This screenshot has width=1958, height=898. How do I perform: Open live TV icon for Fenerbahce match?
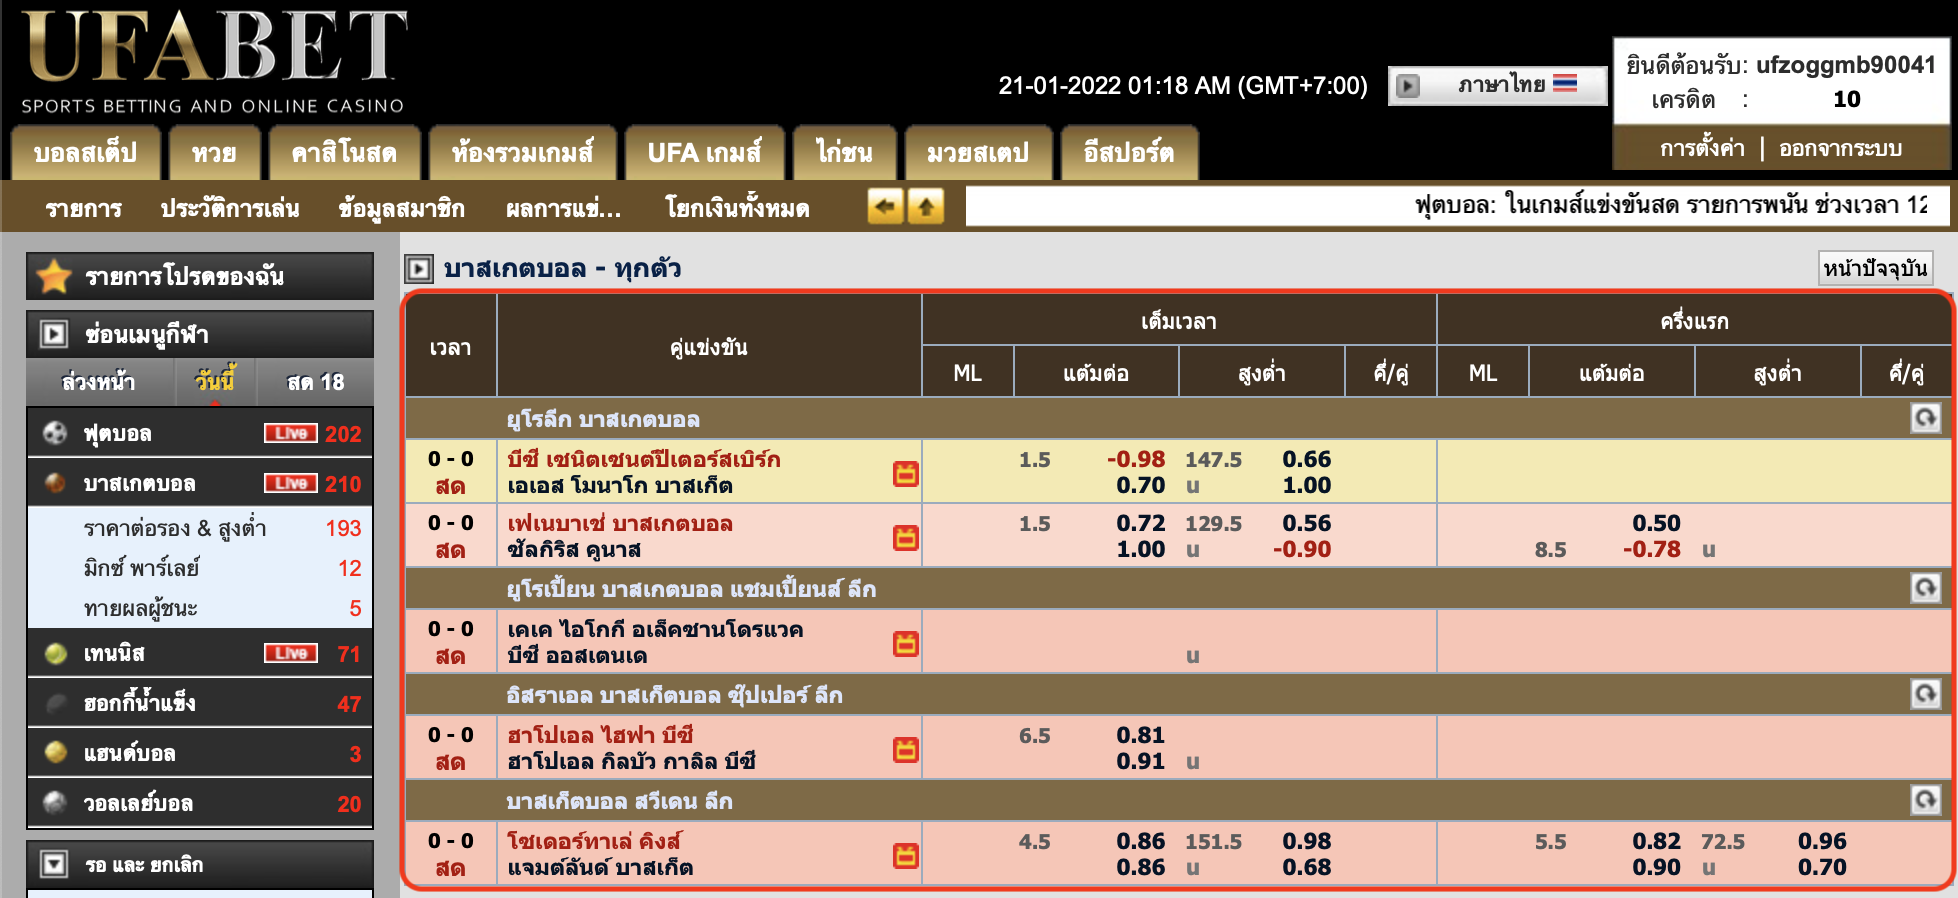pyautogui.click(x=906, y=538)
